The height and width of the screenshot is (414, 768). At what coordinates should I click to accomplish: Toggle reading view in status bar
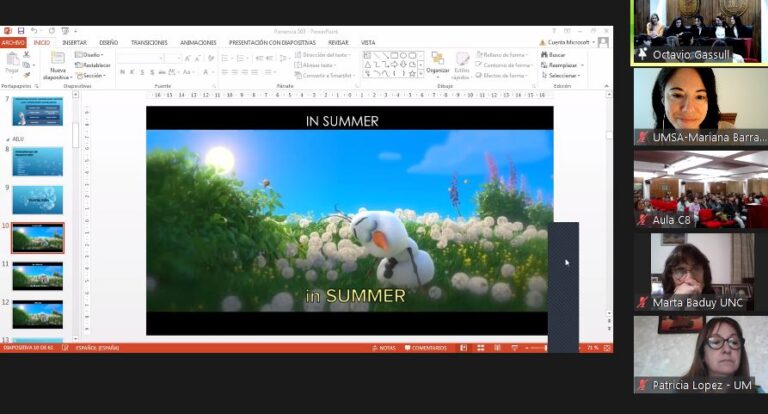point(497,348)
